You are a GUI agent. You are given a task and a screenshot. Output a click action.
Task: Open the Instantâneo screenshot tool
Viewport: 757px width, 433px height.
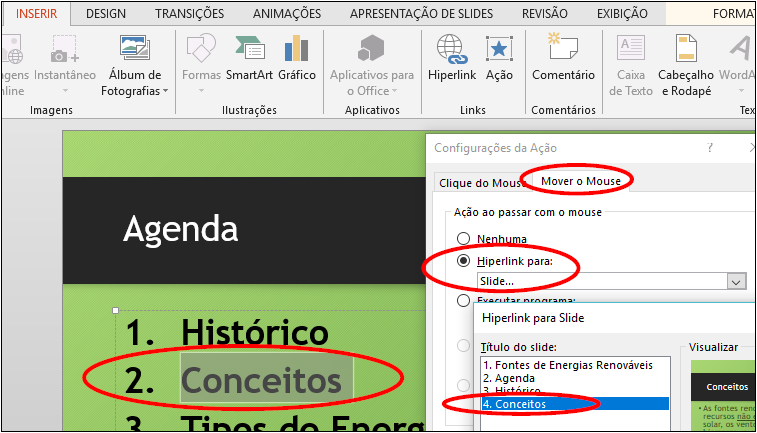(64, 63)
